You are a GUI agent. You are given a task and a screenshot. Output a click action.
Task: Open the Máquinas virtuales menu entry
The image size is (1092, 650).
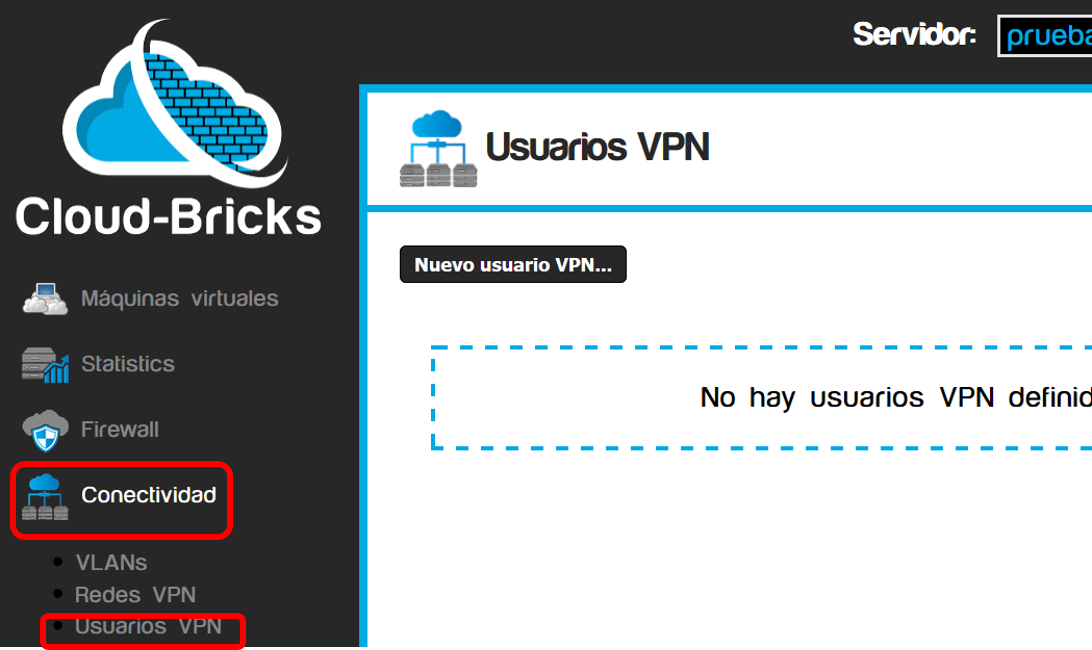pos(180,298)
